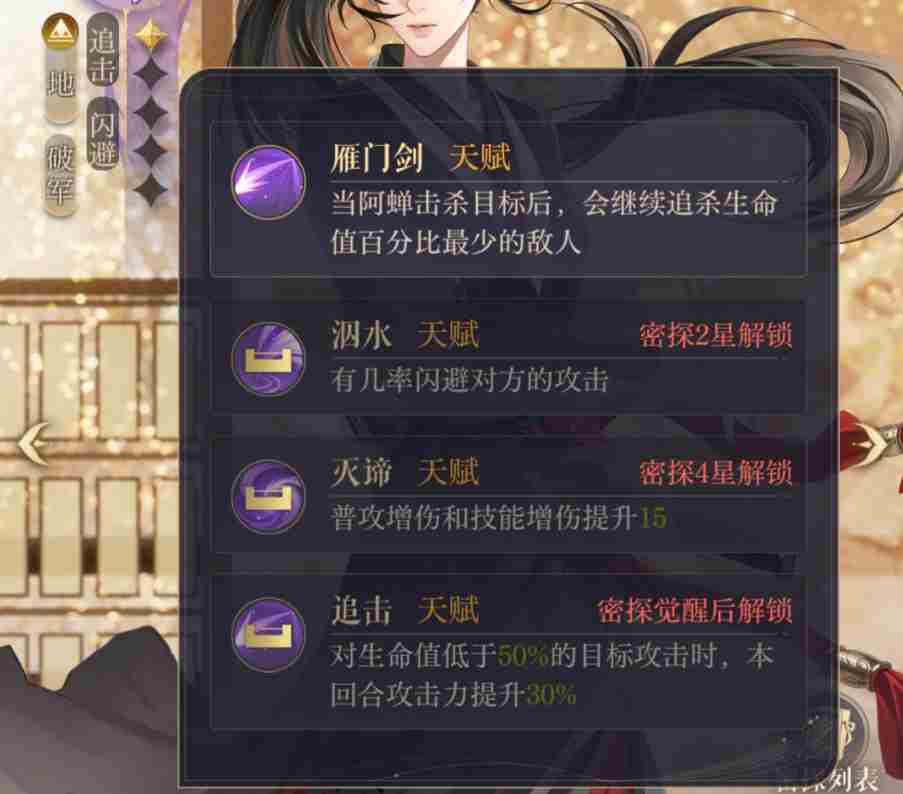The height and width of the screenshot is (794, 903).
Task: Open the 追击 talent description text
Action: point(551,675)
